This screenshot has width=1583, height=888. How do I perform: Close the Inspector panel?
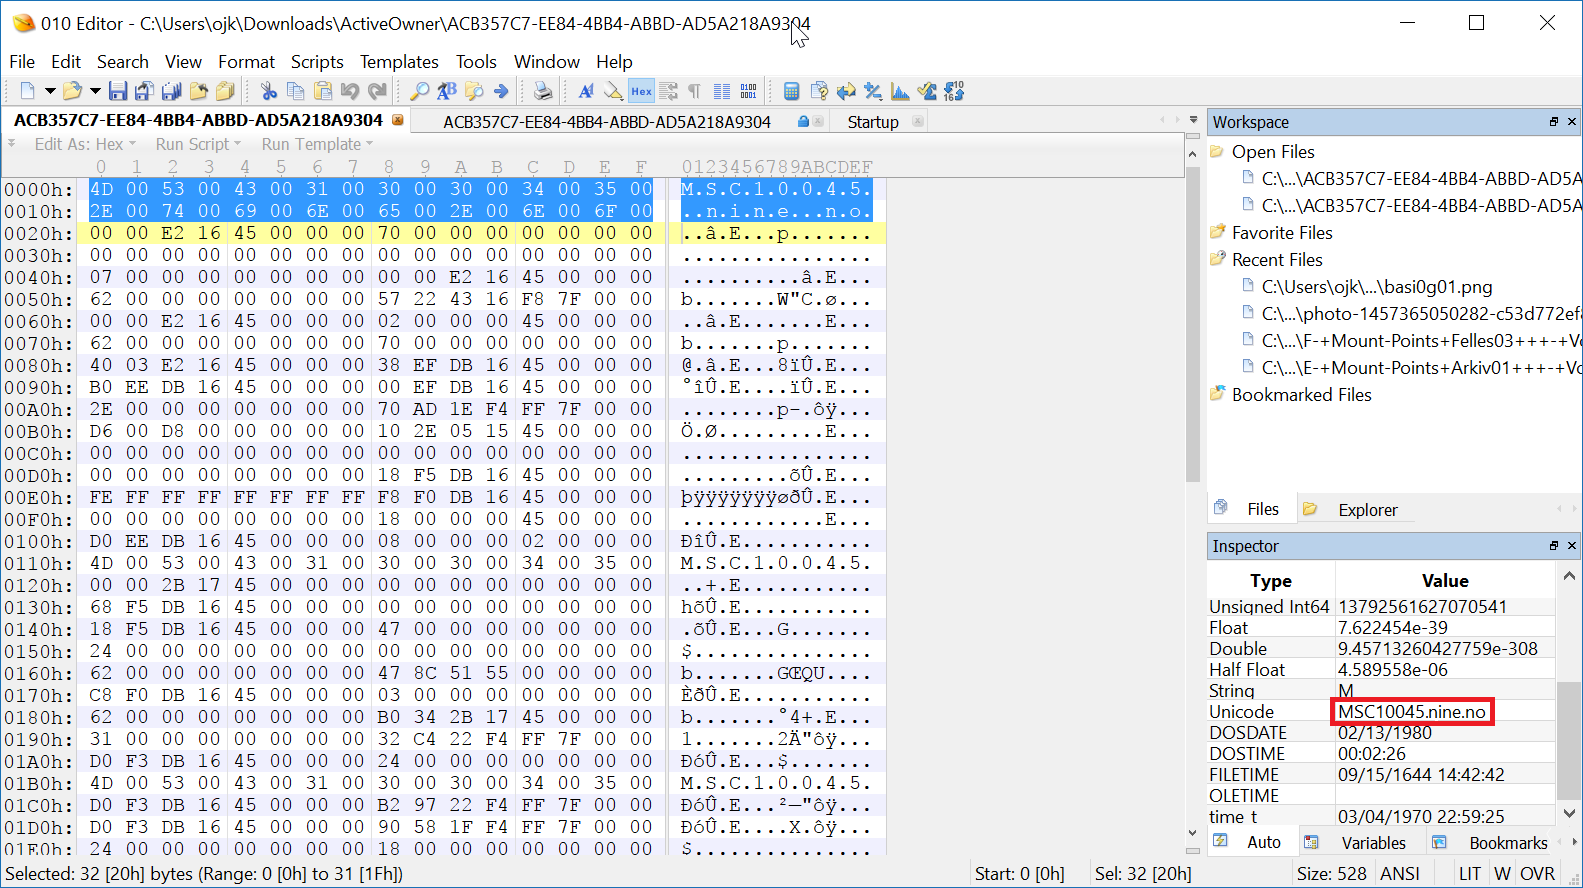click(1572, 546)
